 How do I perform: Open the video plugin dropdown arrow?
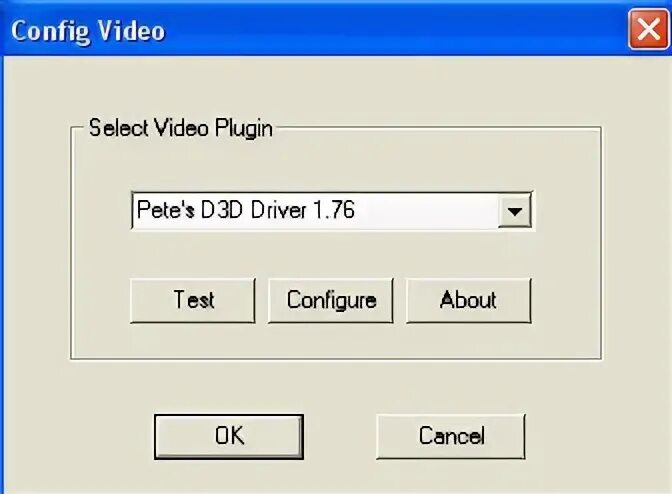pos(514,211)
